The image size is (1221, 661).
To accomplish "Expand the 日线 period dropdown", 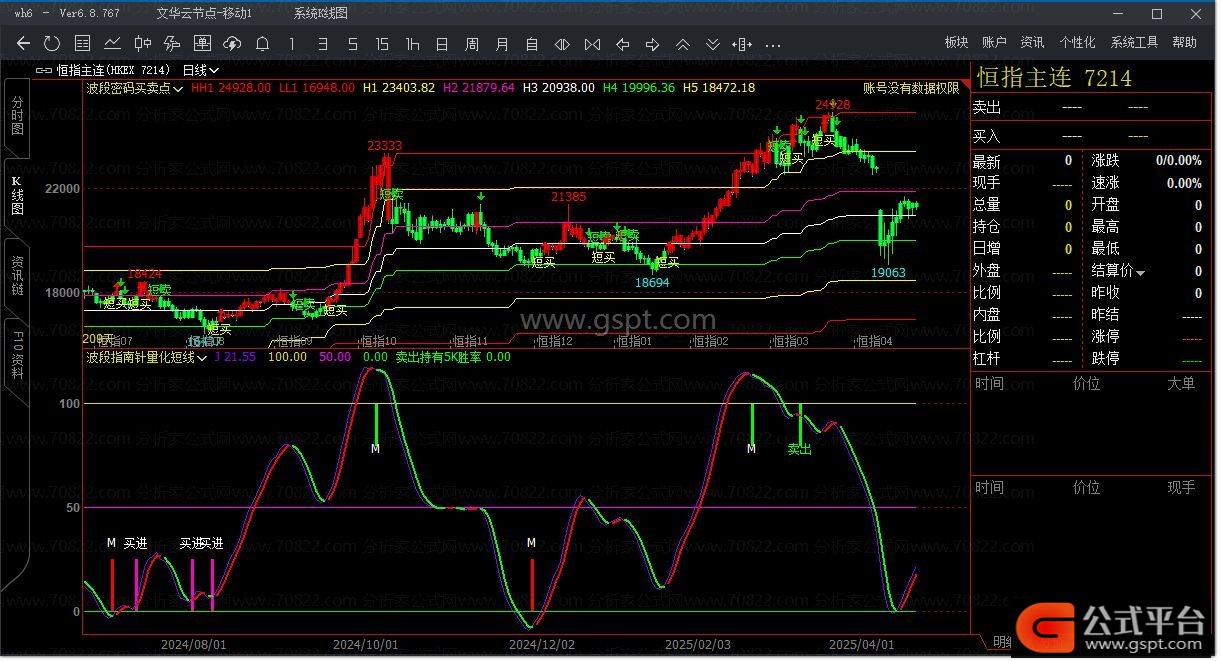I will point(200,70).
